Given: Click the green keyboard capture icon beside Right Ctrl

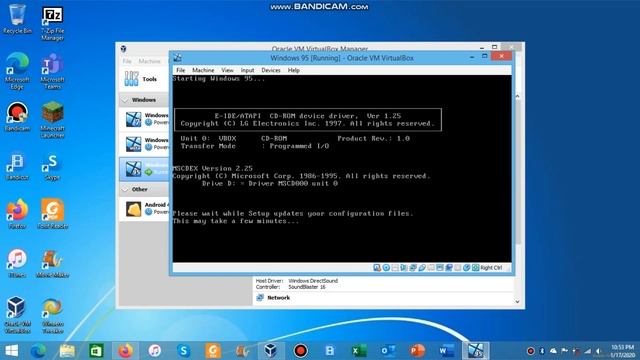Looking at the screenshot, I should (476, 268).
